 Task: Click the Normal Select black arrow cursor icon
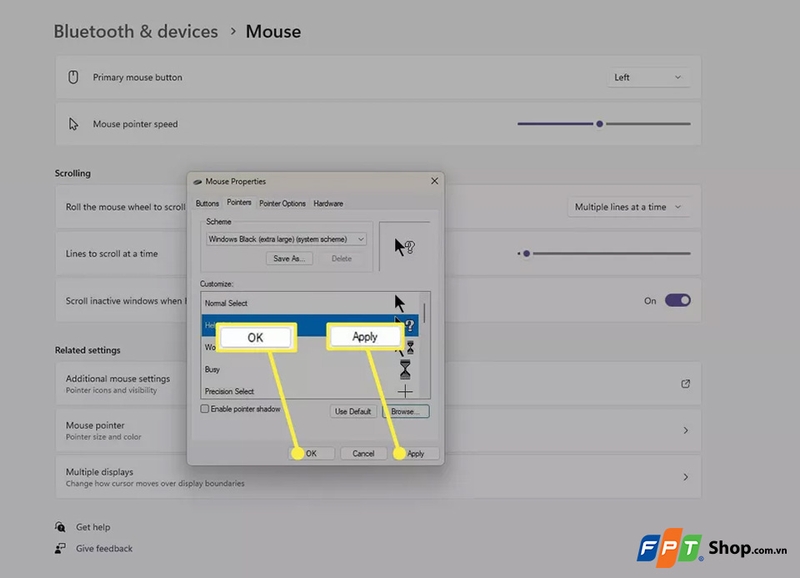tap(399, 303)
